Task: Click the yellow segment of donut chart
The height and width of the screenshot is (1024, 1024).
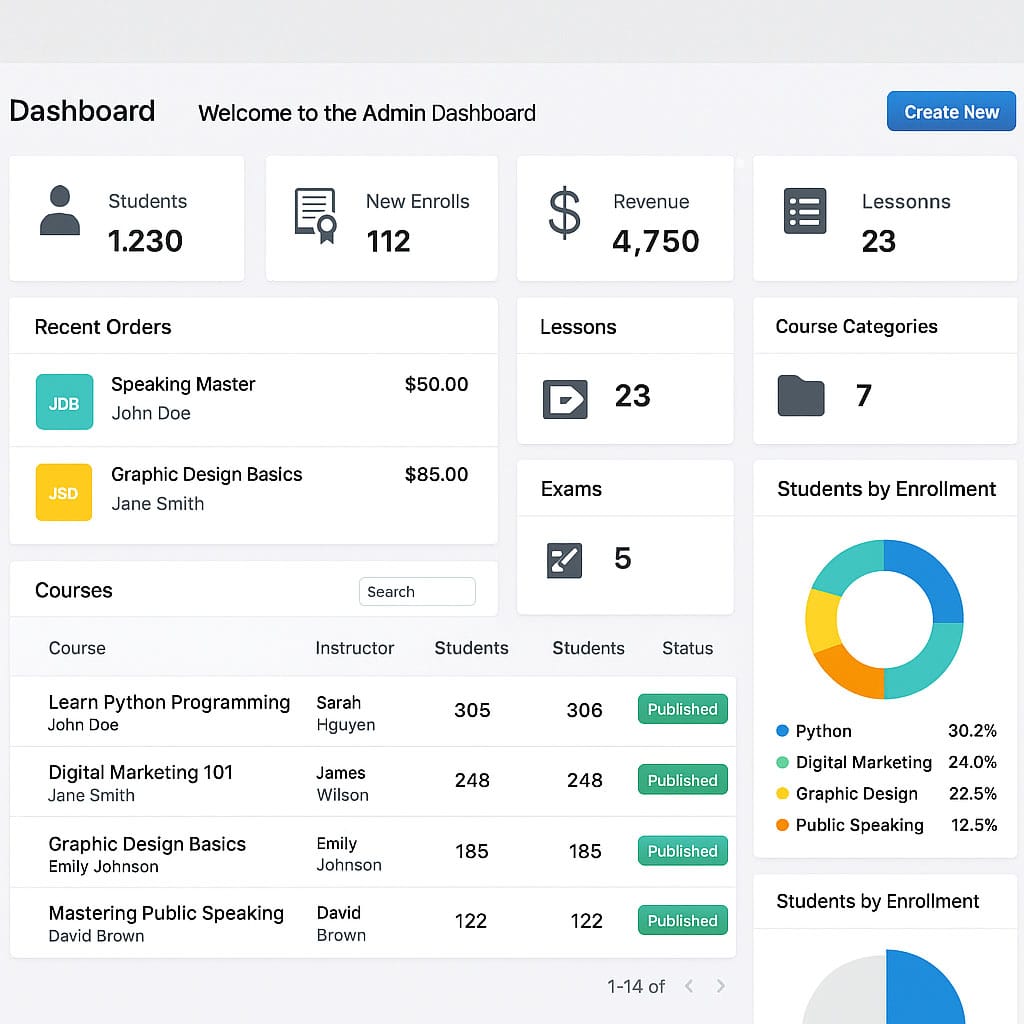Action: pos(822,620)
